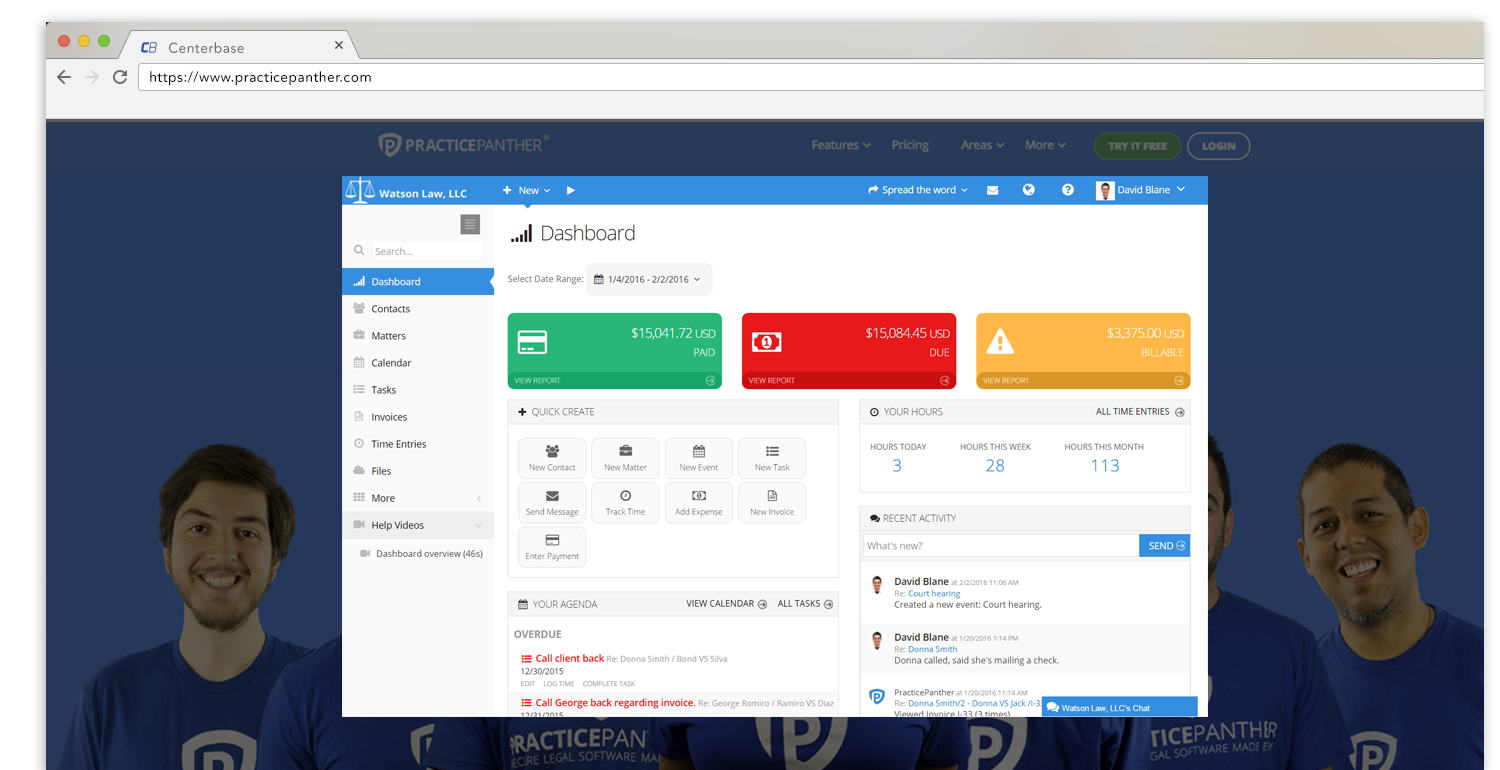Go to Invoices in the sidebar

pos(389,417)
